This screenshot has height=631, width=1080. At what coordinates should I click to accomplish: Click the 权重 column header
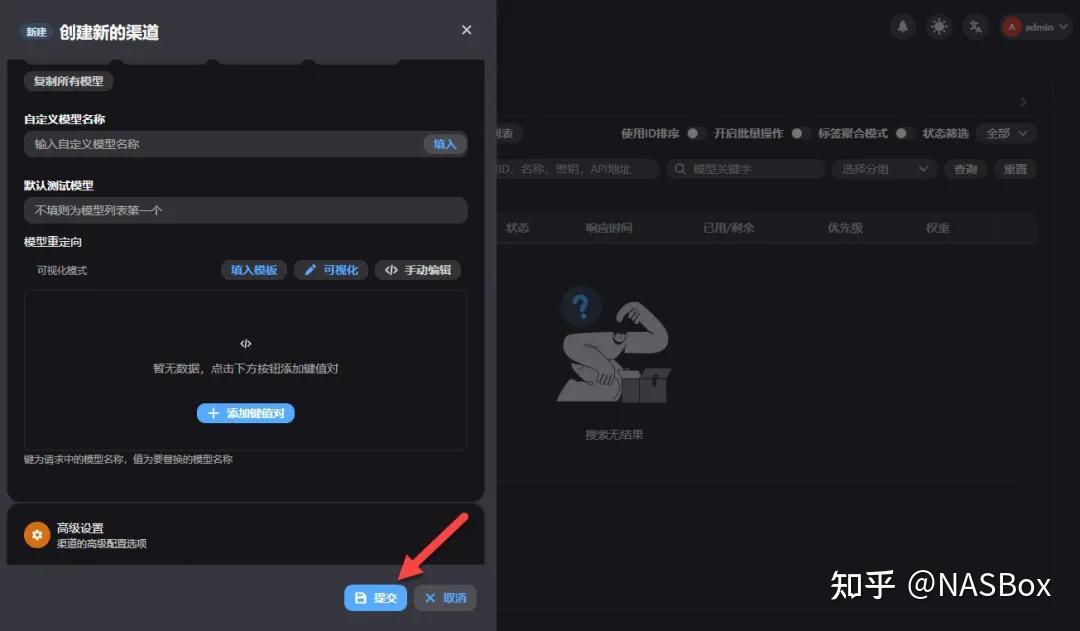(937, 228)
